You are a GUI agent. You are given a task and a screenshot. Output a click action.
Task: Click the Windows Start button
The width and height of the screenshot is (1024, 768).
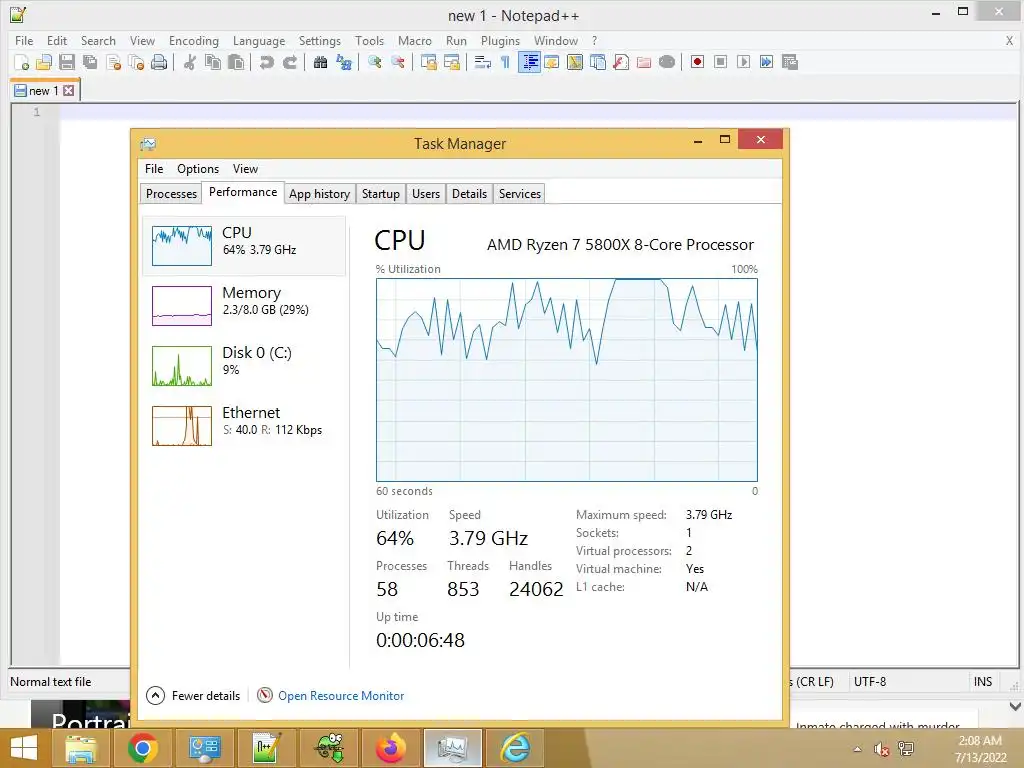coord(24,748)
